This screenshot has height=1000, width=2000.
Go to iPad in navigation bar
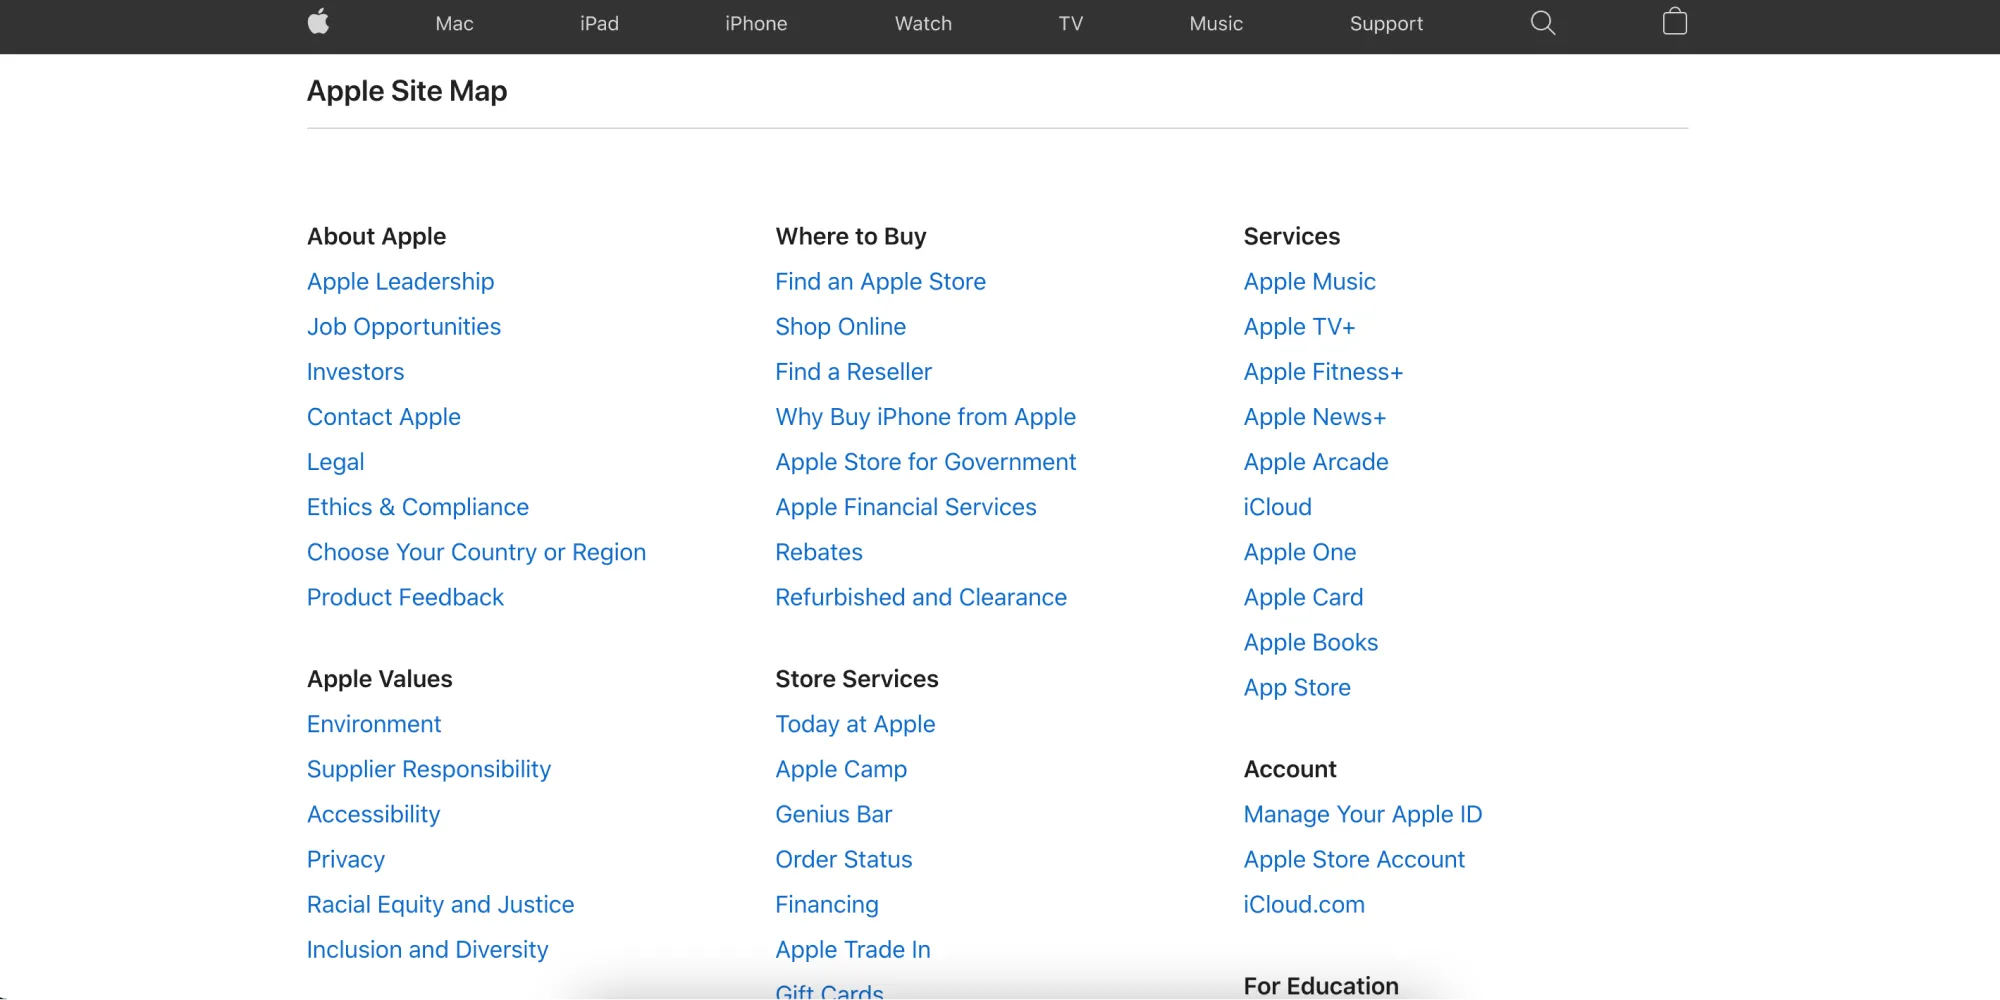599,23
